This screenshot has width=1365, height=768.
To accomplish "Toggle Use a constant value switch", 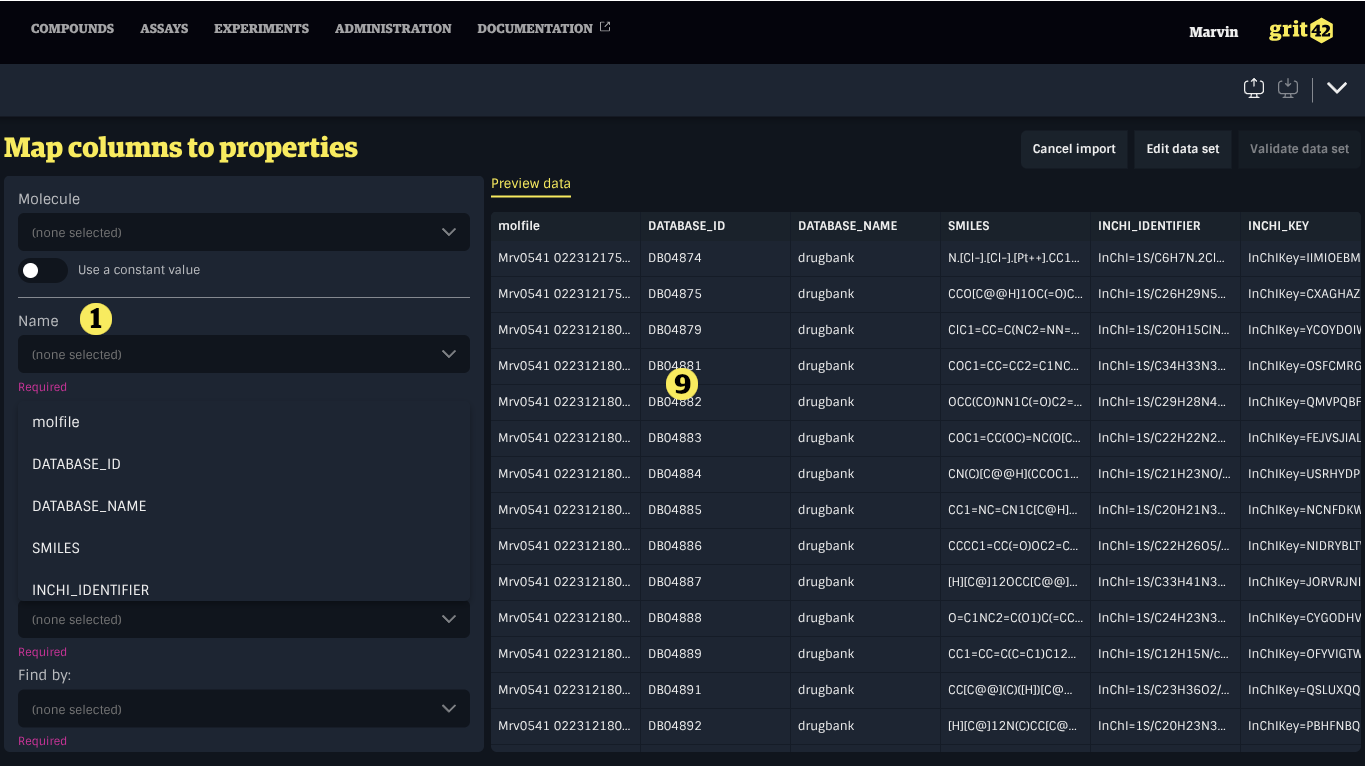I will tap(43, 270).
